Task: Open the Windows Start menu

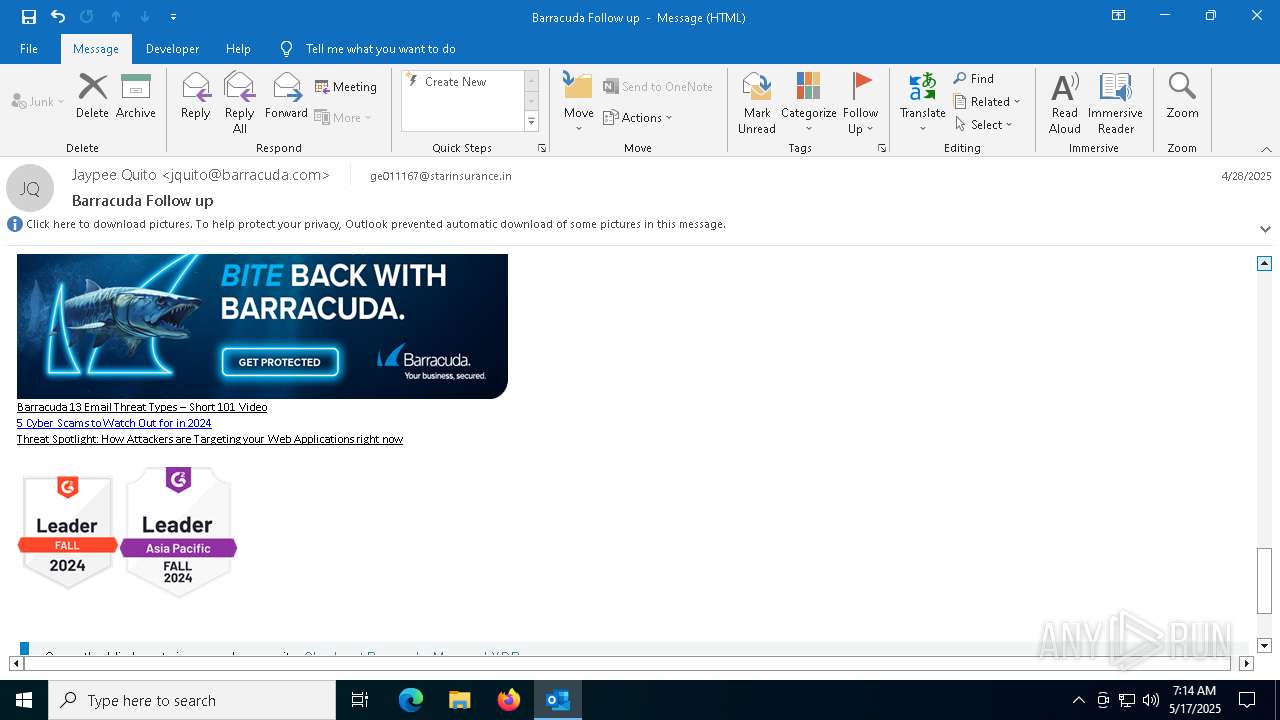Action: (24, 700)
